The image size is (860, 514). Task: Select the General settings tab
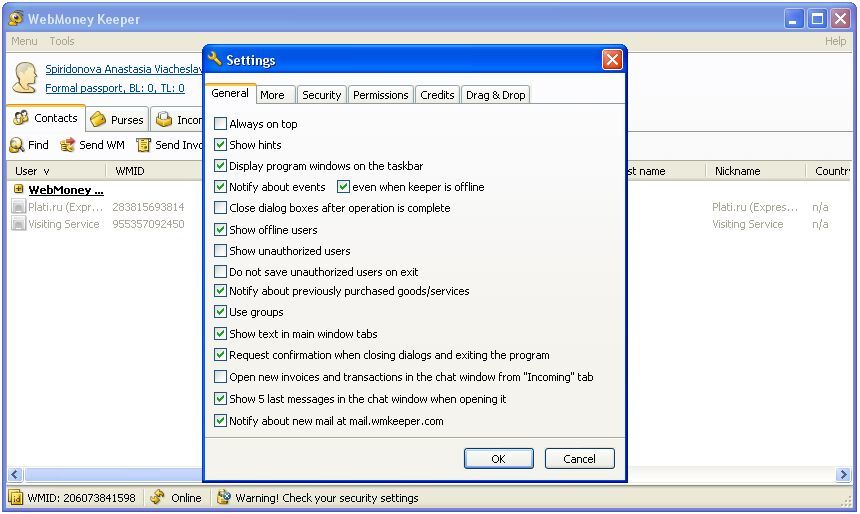(230, 93)
